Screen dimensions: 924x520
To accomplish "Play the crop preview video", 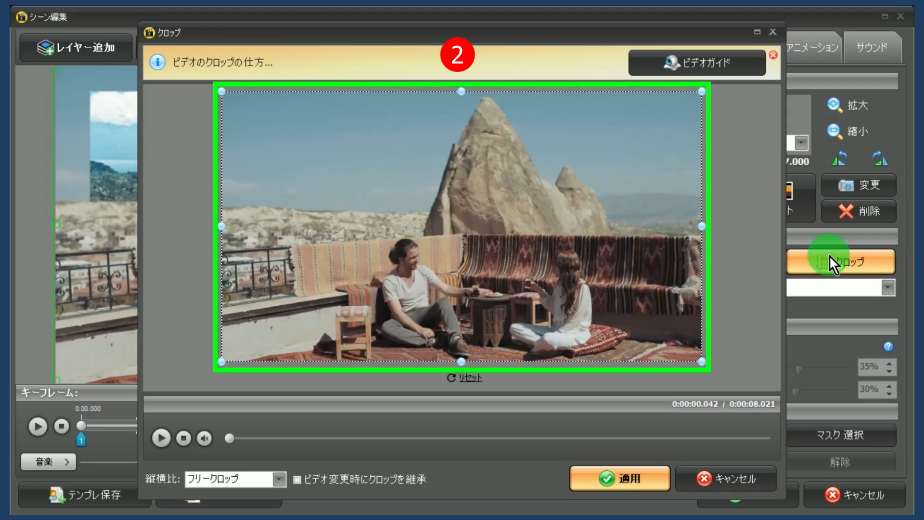I will pyautogui.click(x=161, y=438).
